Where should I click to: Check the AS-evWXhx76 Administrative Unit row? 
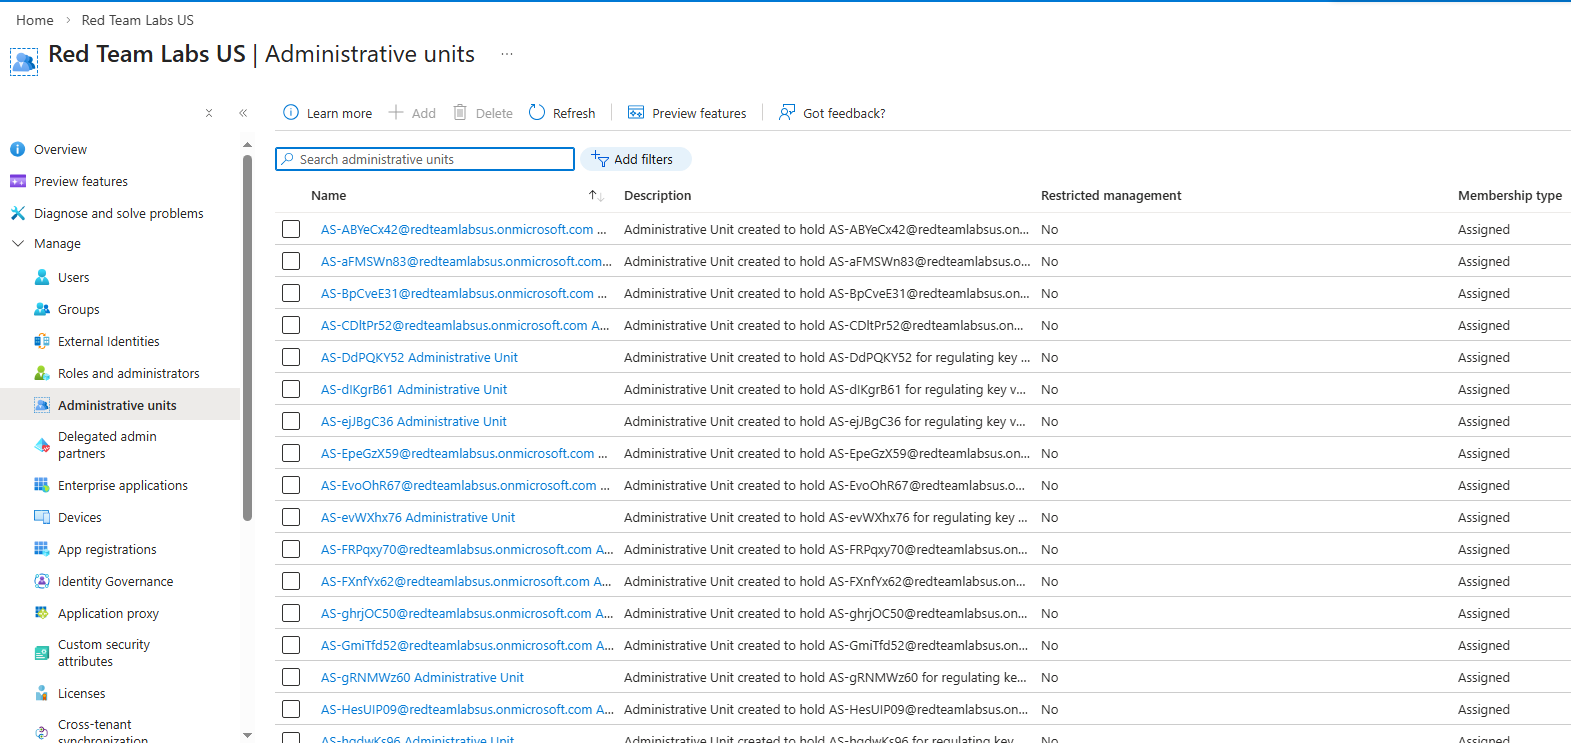point(291,518)
